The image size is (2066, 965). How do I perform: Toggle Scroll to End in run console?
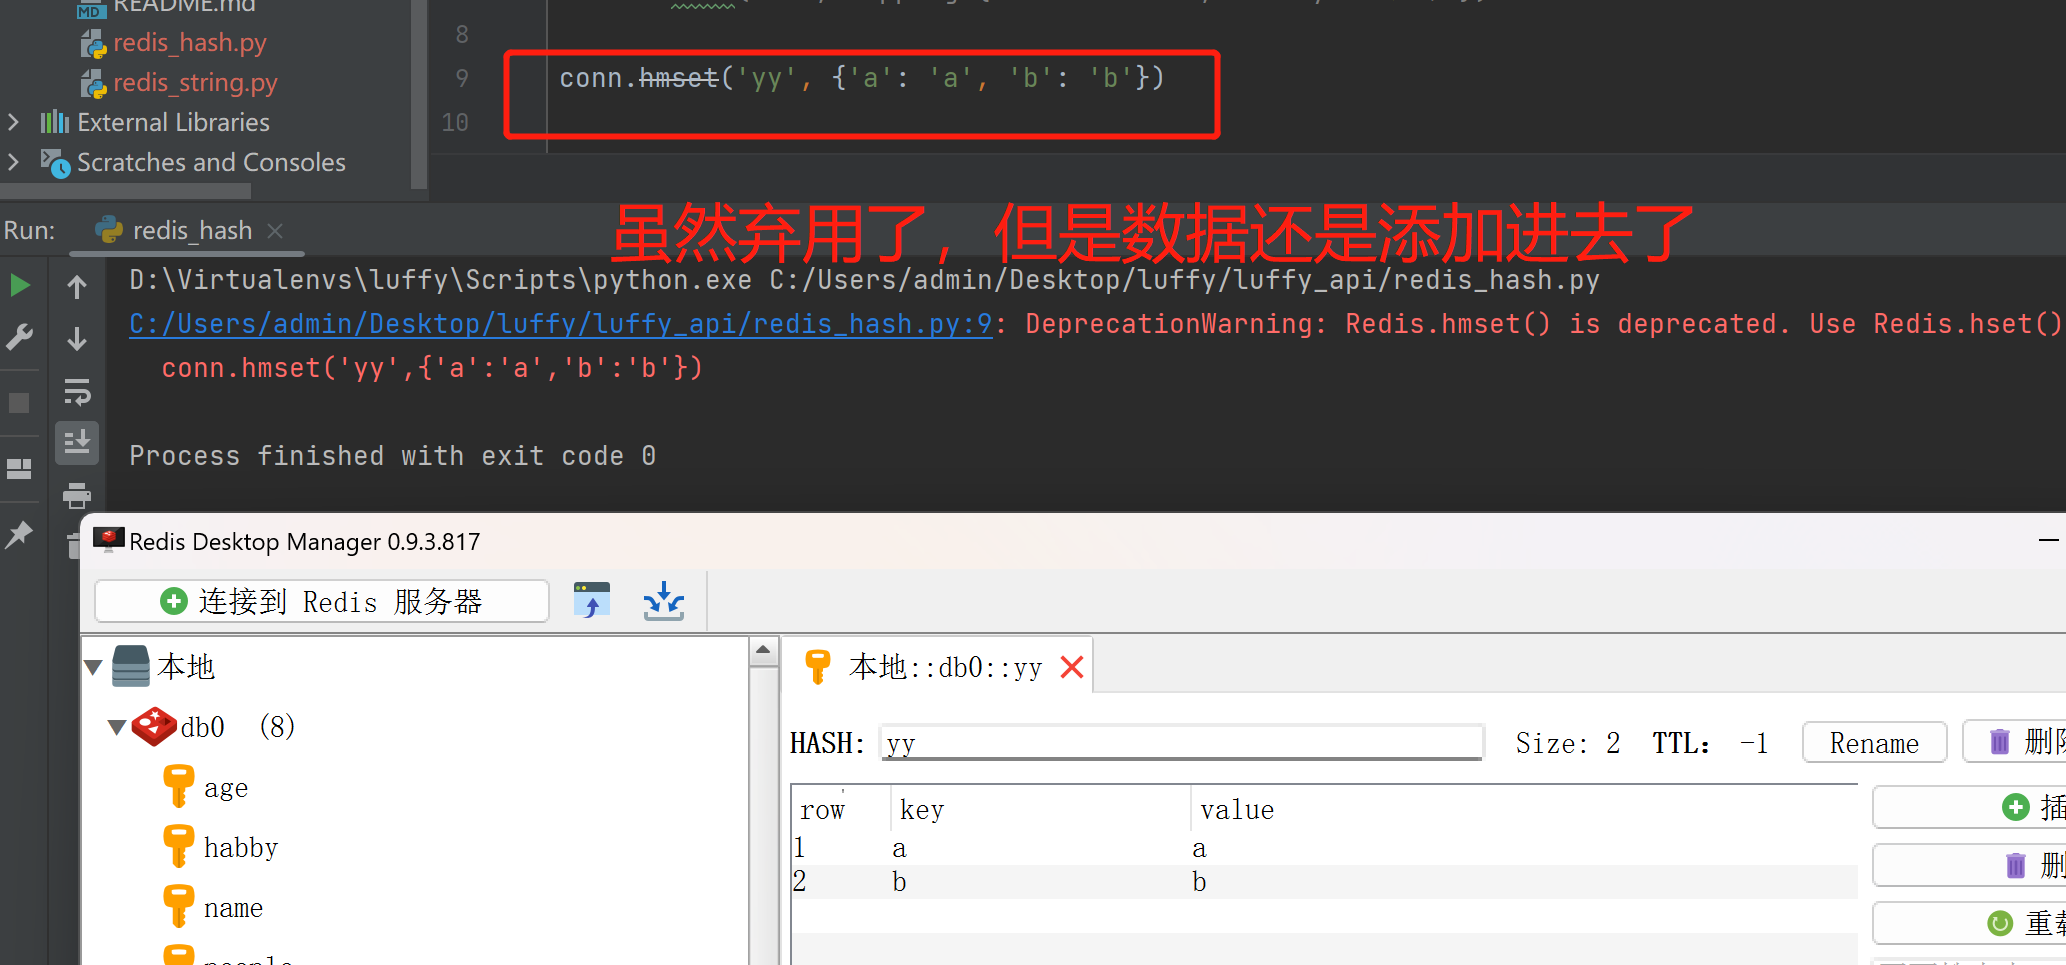pyautogui.click(x=77, y=441)
